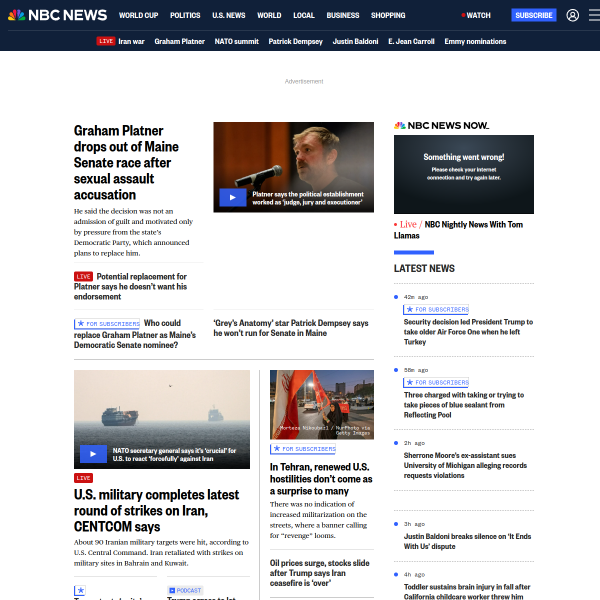Play the Graham Platner video
600x600 pixels.
[233, 197]
